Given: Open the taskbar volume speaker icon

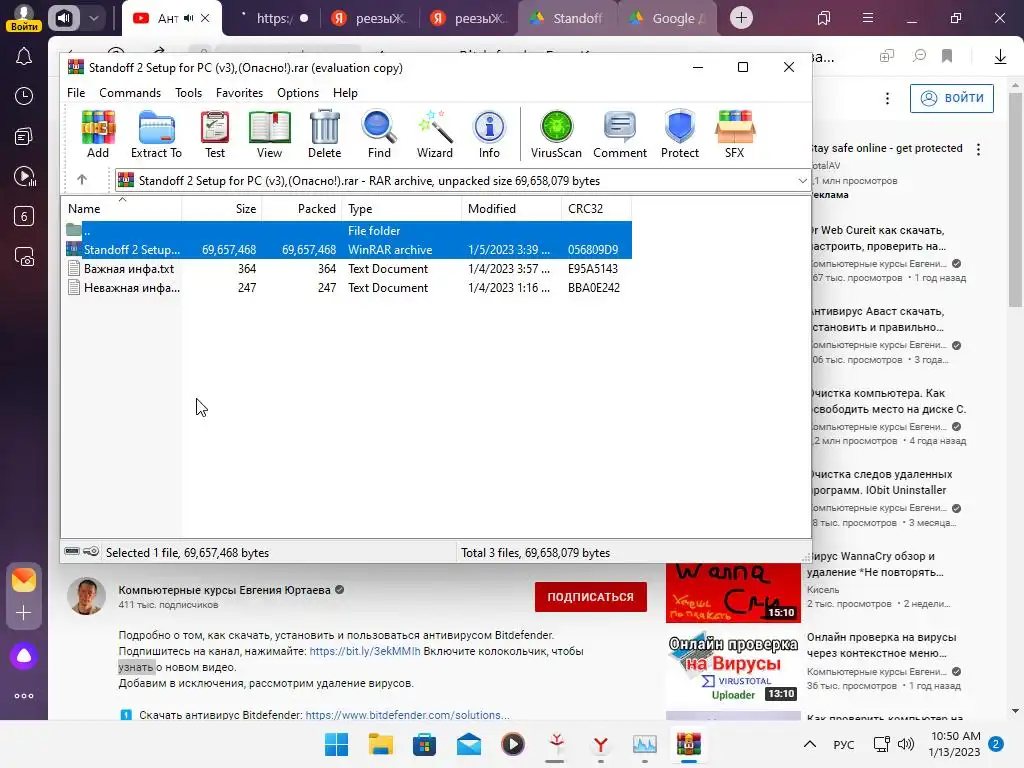Looking at the screenshot, I should 906,744.
